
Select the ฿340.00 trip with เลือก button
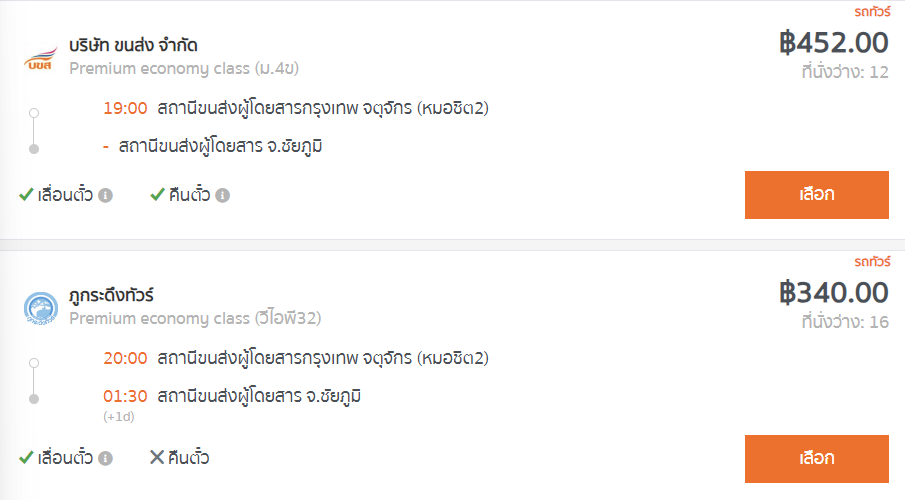pyautogui.click(x=817, y=458)
